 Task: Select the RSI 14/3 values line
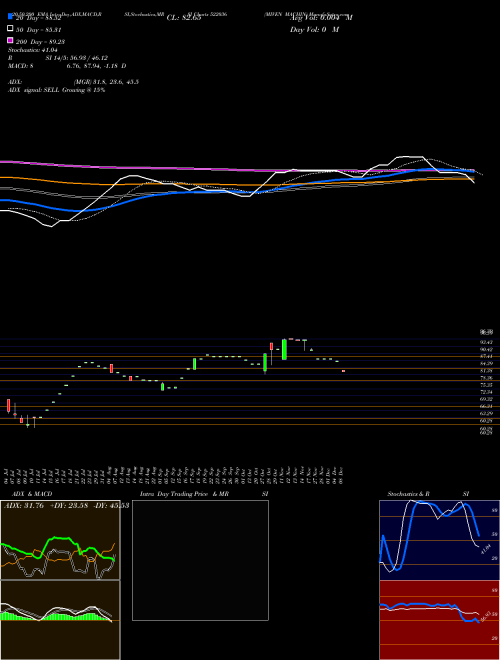click(x=58, y=58)
